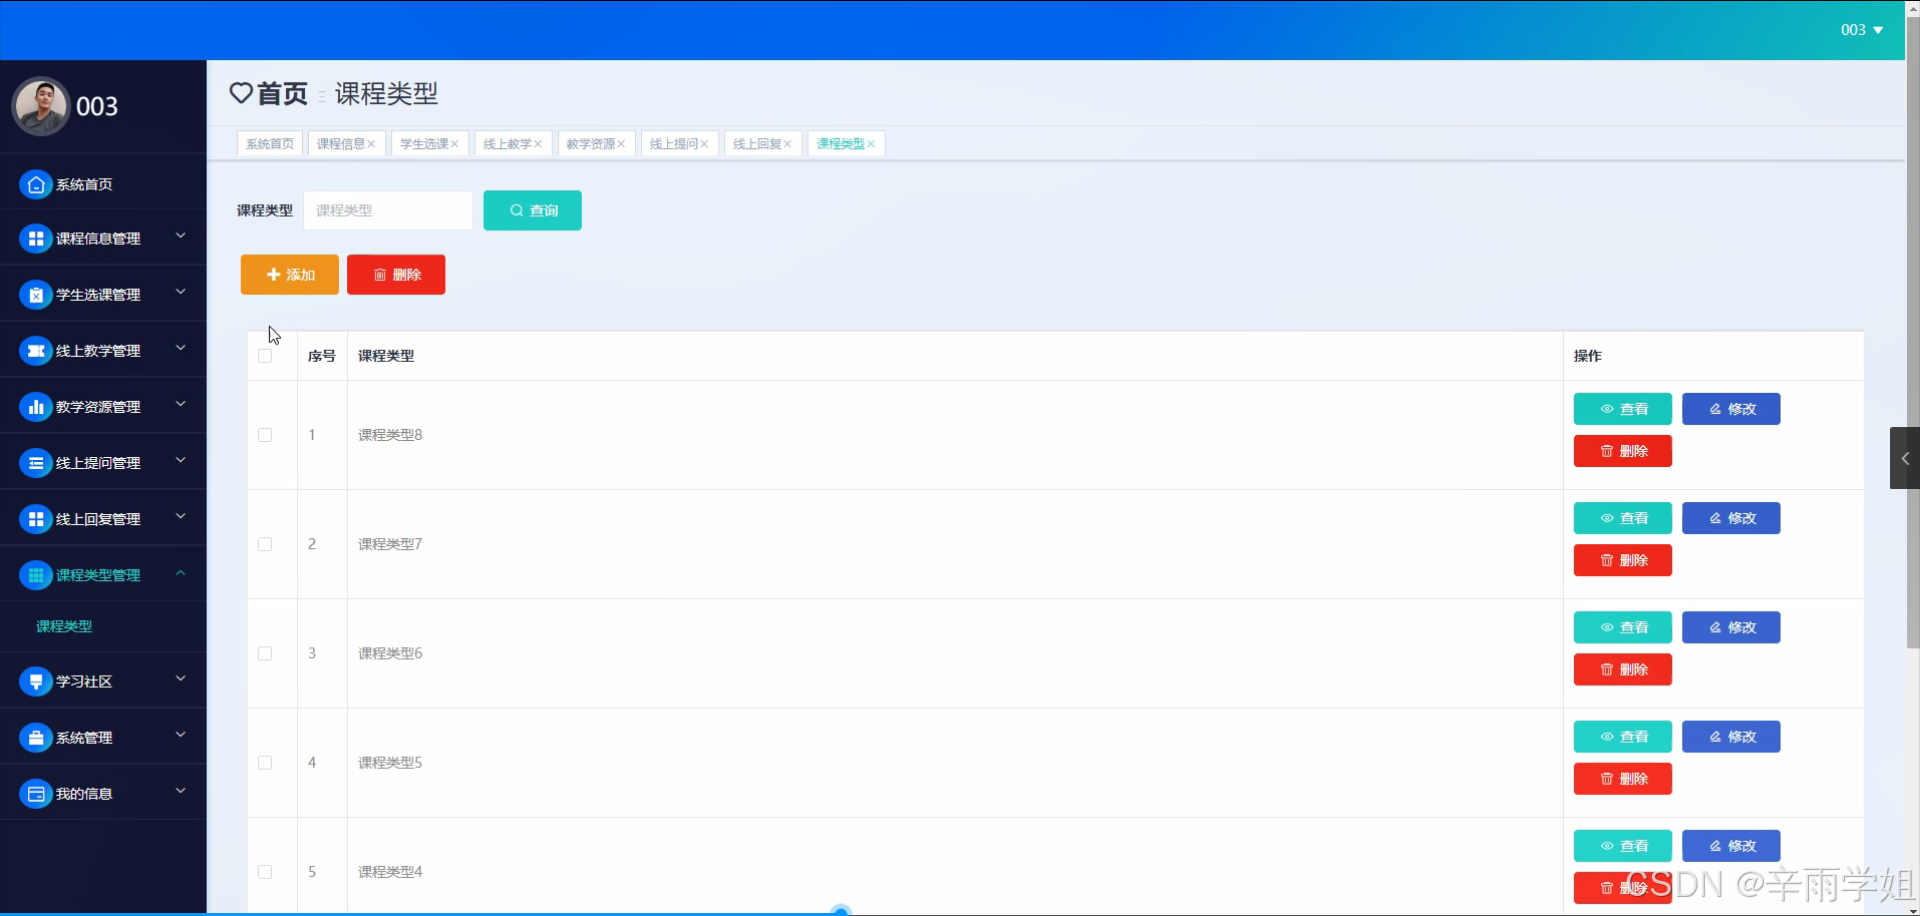Image resolution: width=1920 pixels, height=916 pixels.
Task: Click the 线上提问管理 list icon
Action: (36, 462)
